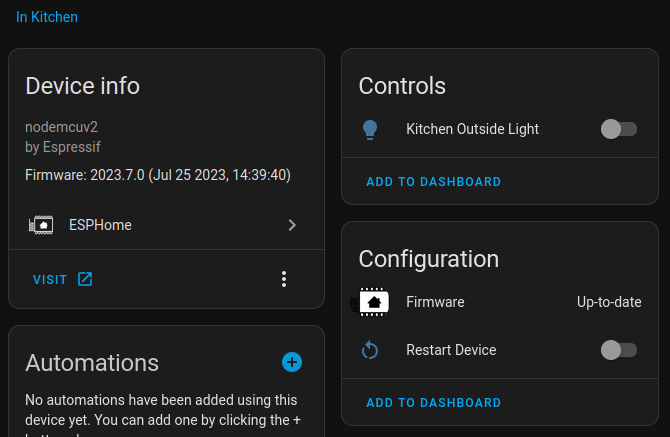Click the Restart Device refresh icon

tap(370, 350)
